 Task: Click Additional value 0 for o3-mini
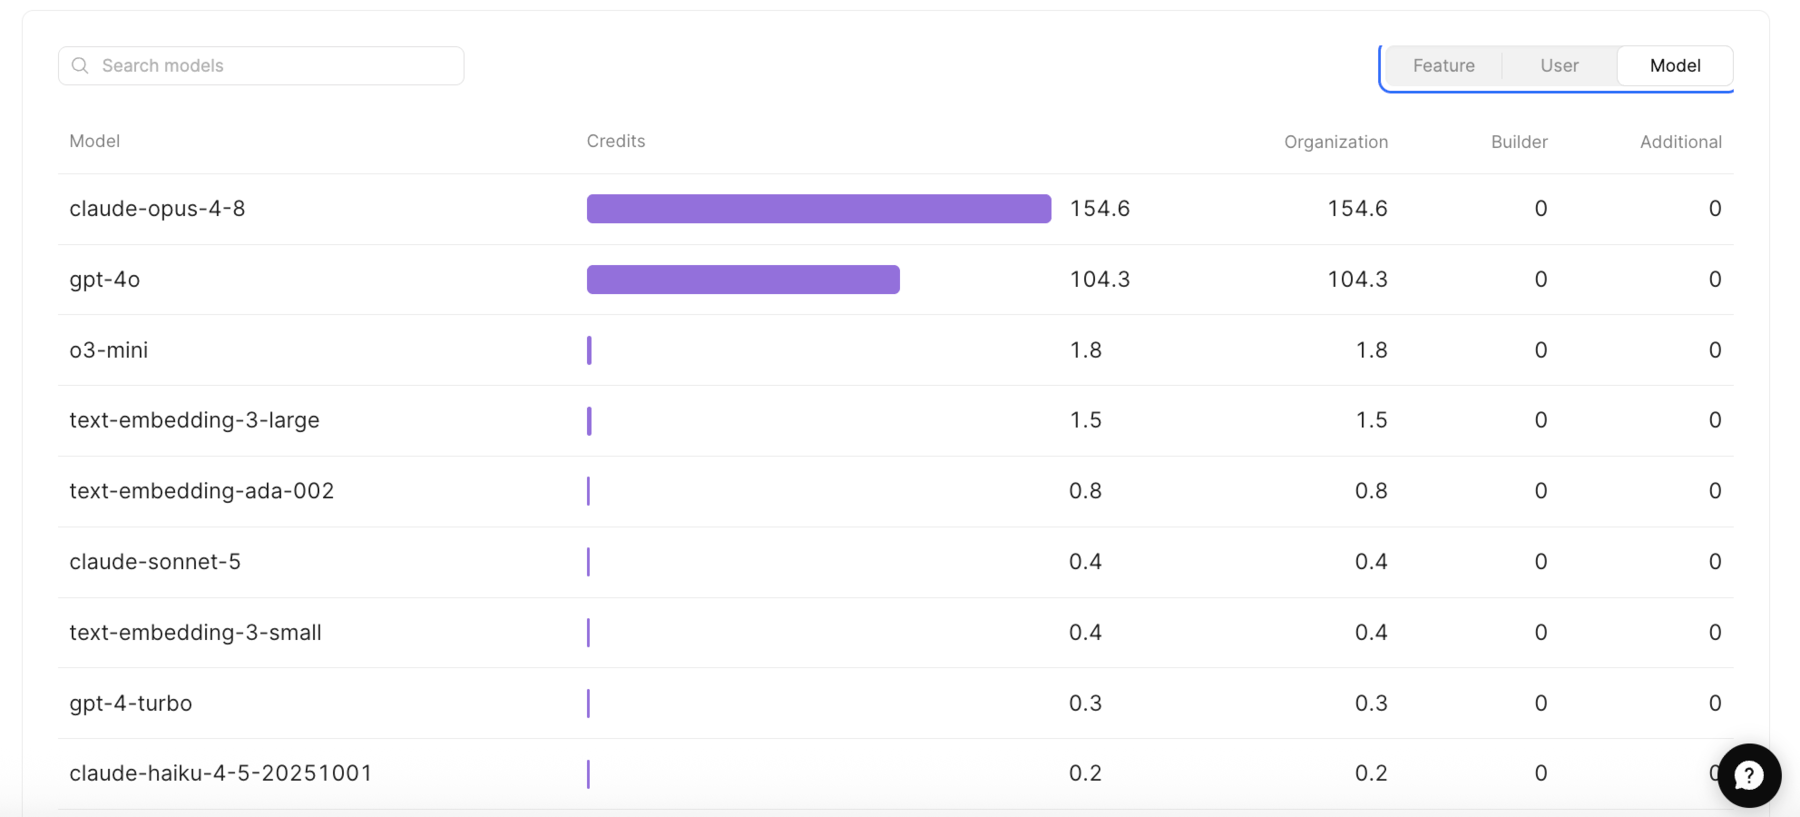click(x=1715, y=350)
